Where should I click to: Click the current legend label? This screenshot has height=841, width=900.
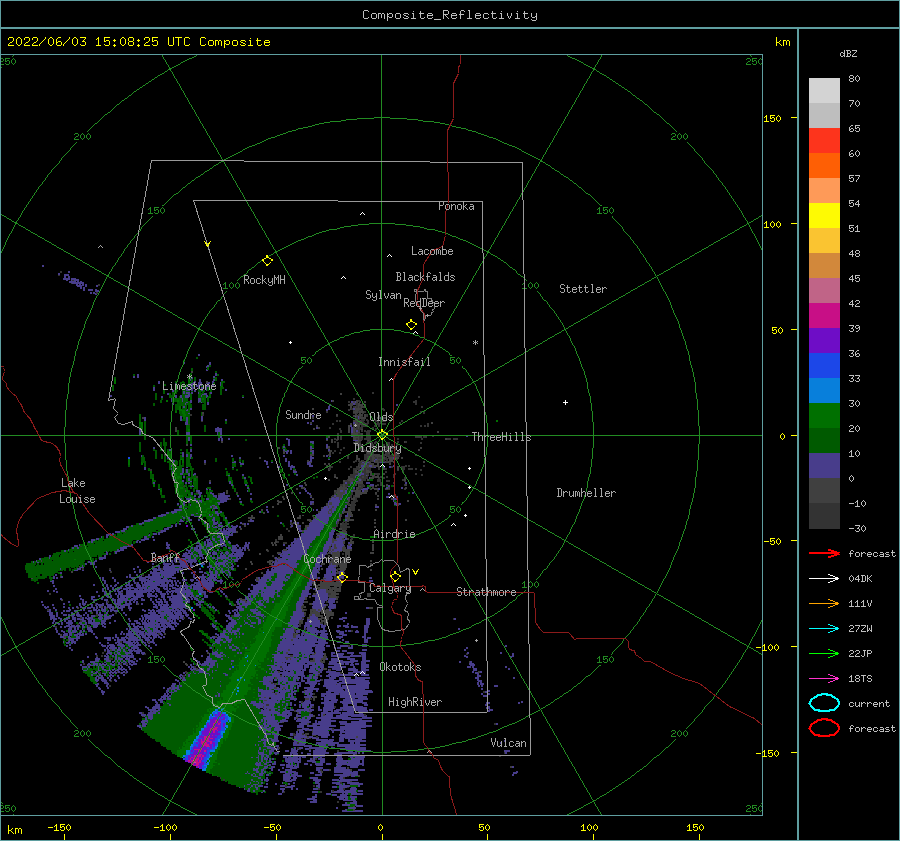tap(869, 703)
